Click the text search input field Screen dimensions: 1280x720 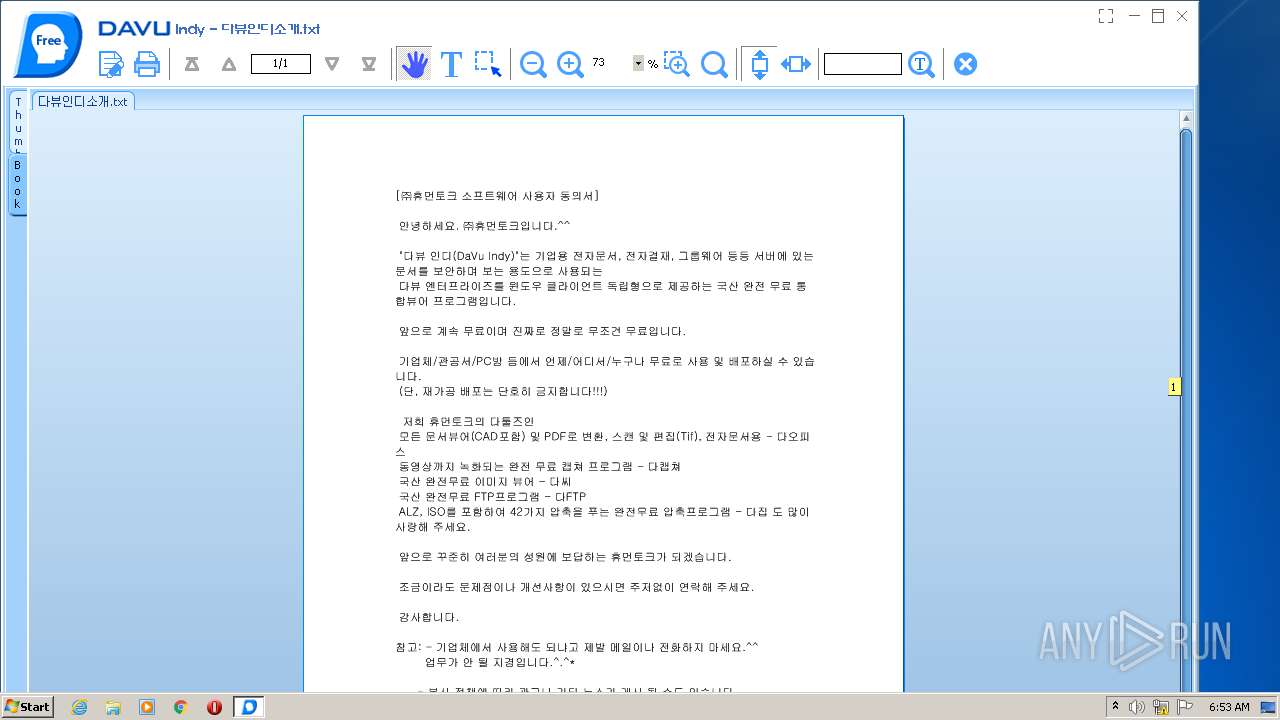(x=863, y=64)
